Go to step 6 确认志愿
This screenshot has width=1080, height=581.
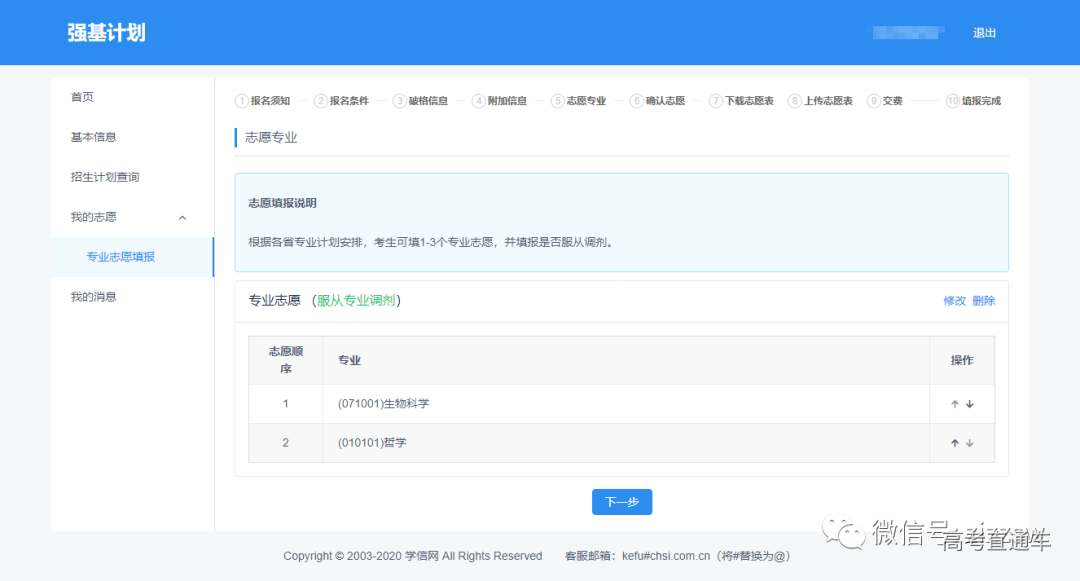(658, 101)
